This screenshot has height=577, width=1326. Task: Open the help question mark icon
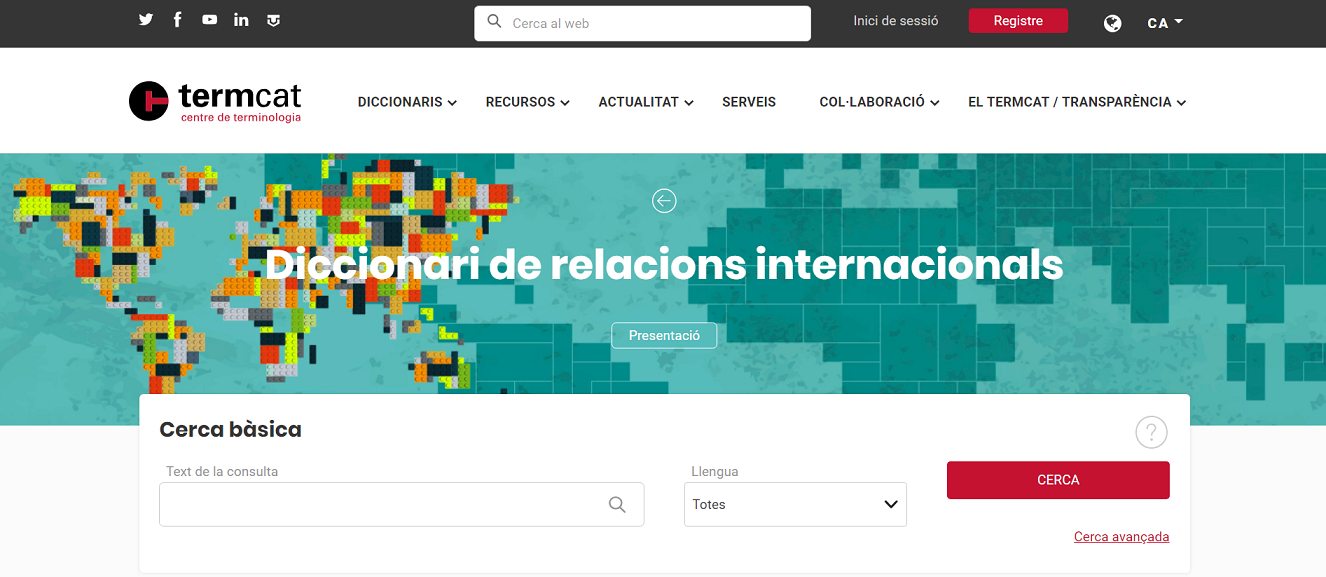(x=1151, y=433)
